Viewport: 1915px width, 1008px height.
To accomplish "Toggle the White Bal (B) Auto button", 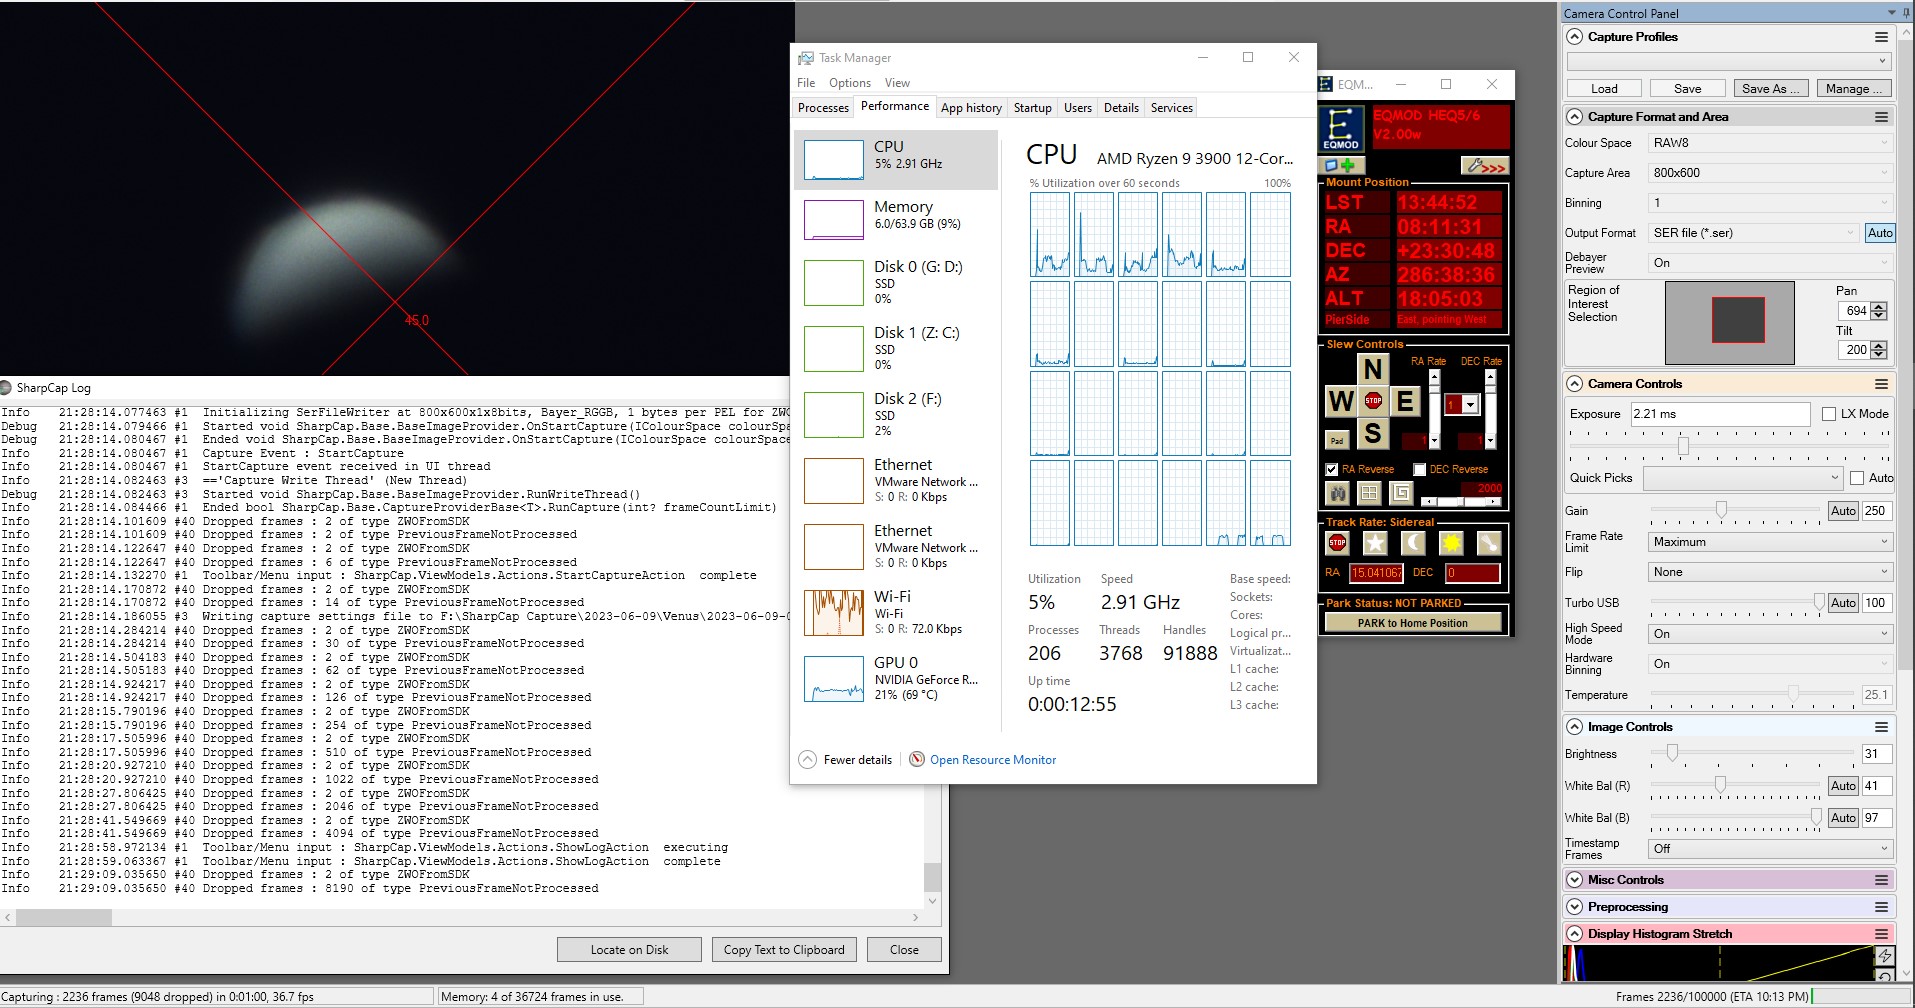I will [1843, 818].
